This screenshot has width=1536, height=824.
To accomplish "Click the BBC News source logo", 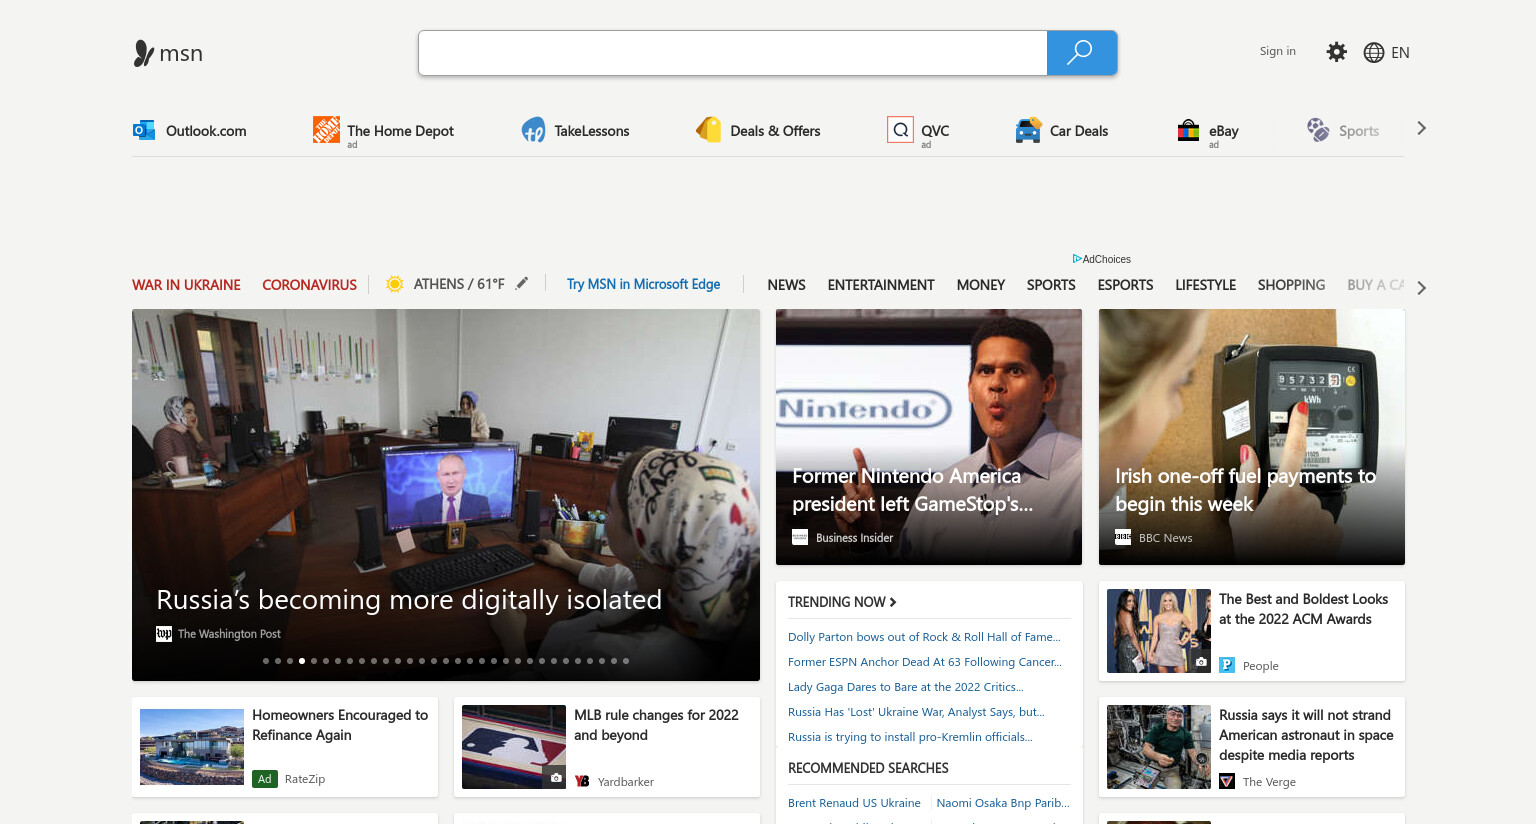I will (1123, 537).
